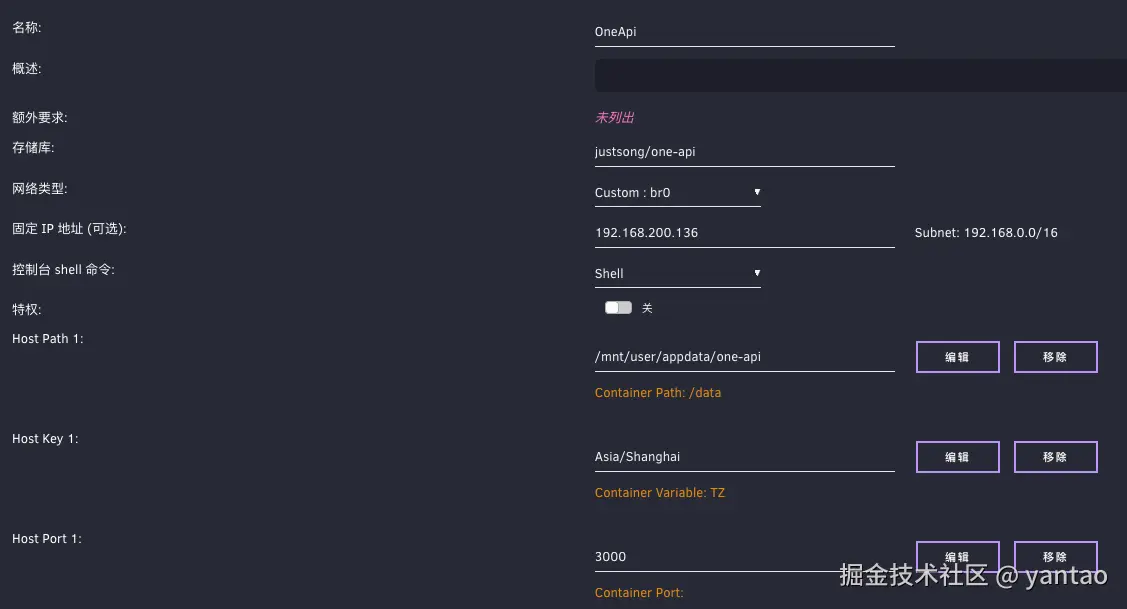Click the Host Port 1 field showing 3000
This screenshot has width=1127, height=609.
pos(743,557)
